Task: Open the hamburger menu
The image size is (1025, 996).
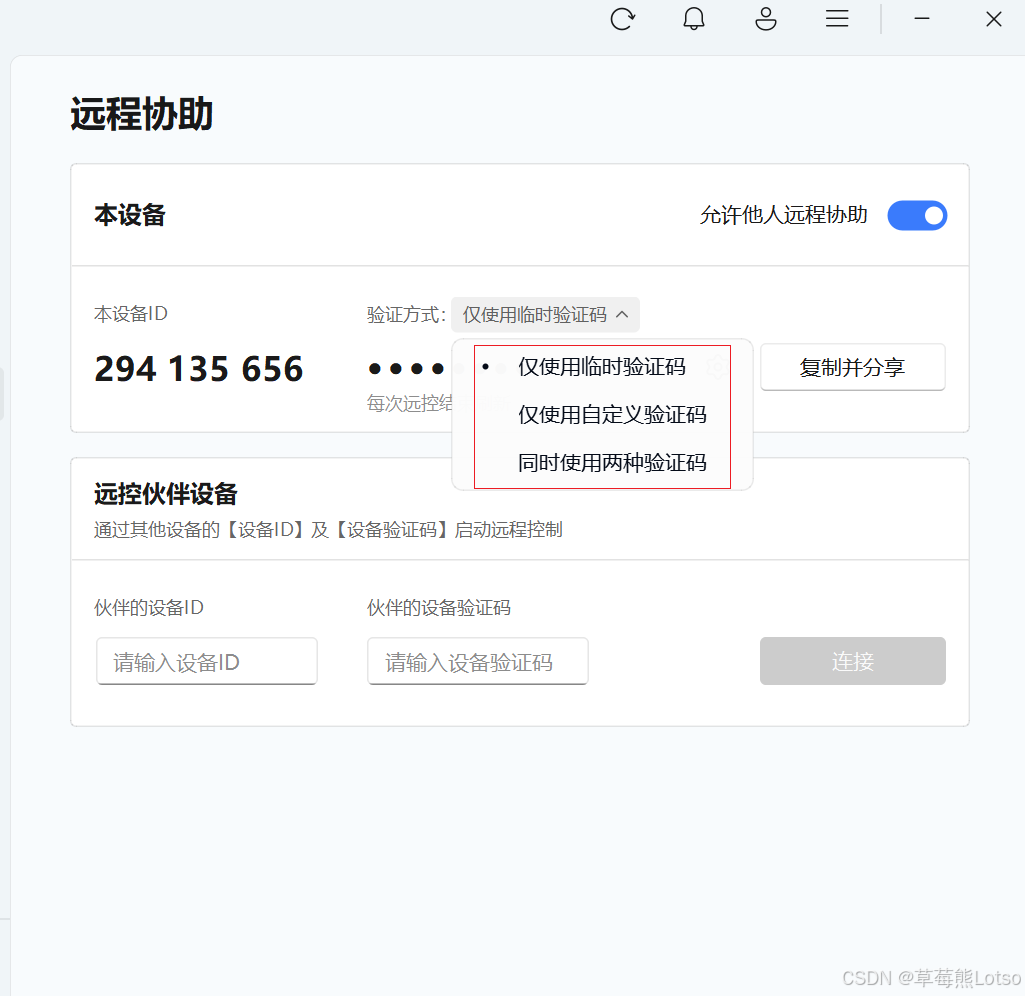Action: click(837, 19)
